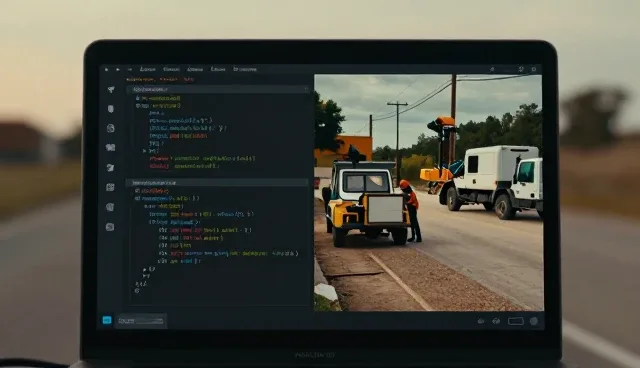Close the upper code panel with its X button
Image resolution: width=640 pixels, height=368 pixels.
305,89
